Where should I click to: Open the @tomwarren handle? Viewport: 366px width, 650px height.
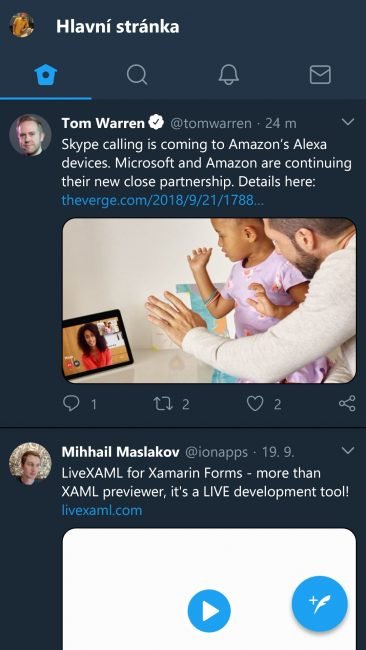point(211,123)
